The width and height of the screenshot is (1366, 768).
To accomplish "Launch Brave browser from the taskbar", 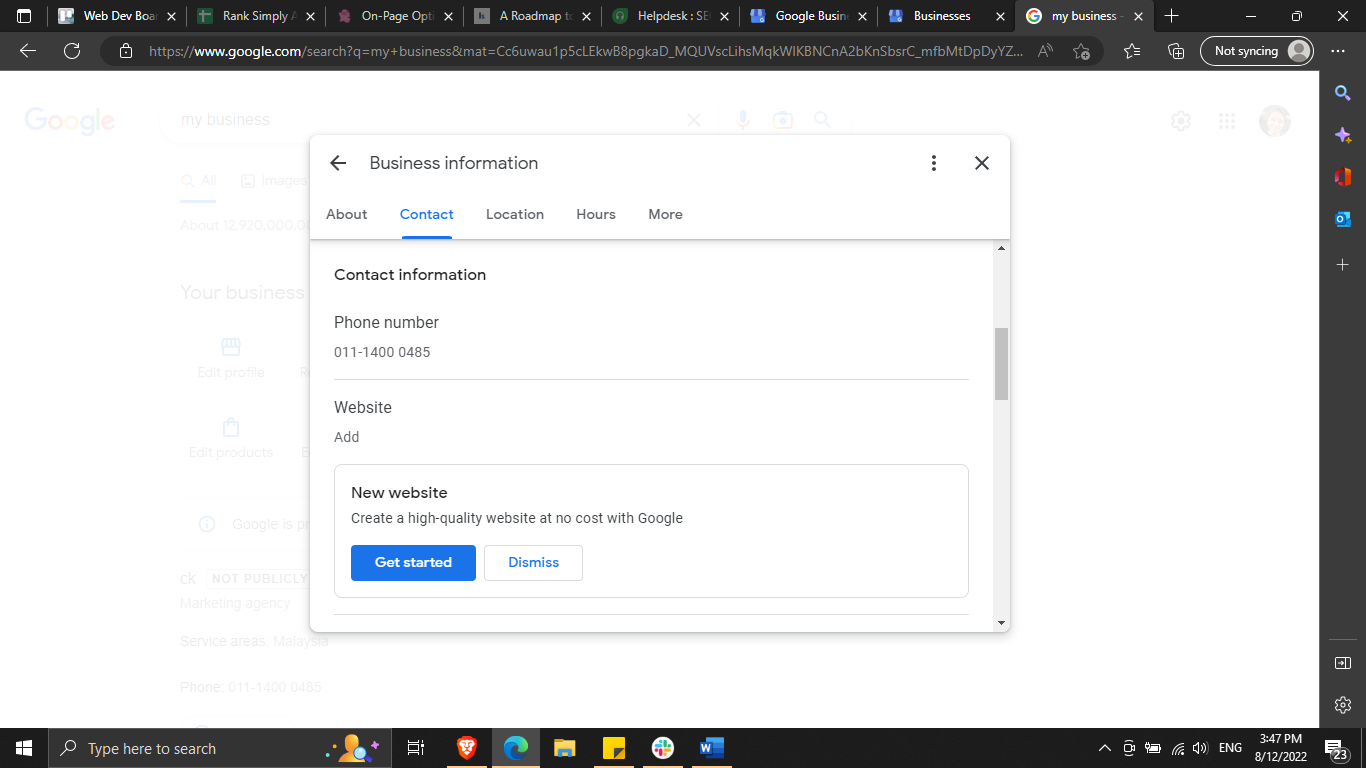I will pyautogui.click(x=467, y=748).
